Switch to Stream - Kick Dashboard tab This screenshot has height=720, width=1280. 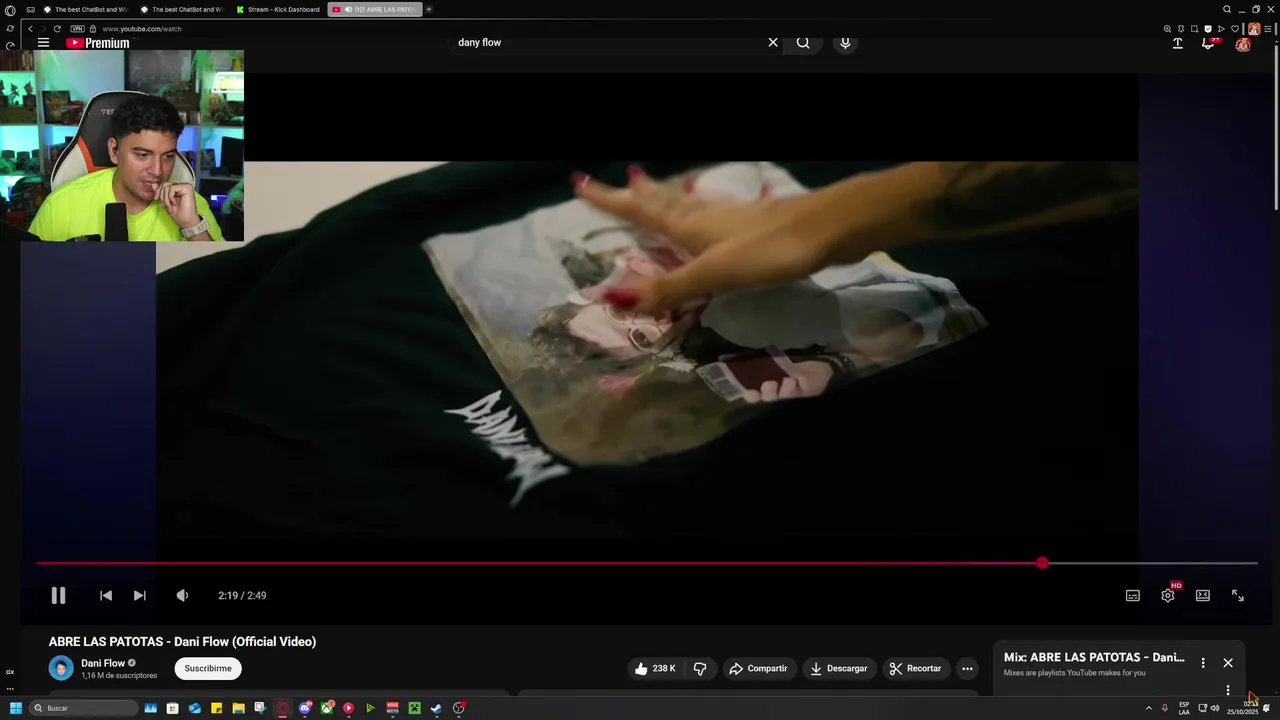pos(278,9)
